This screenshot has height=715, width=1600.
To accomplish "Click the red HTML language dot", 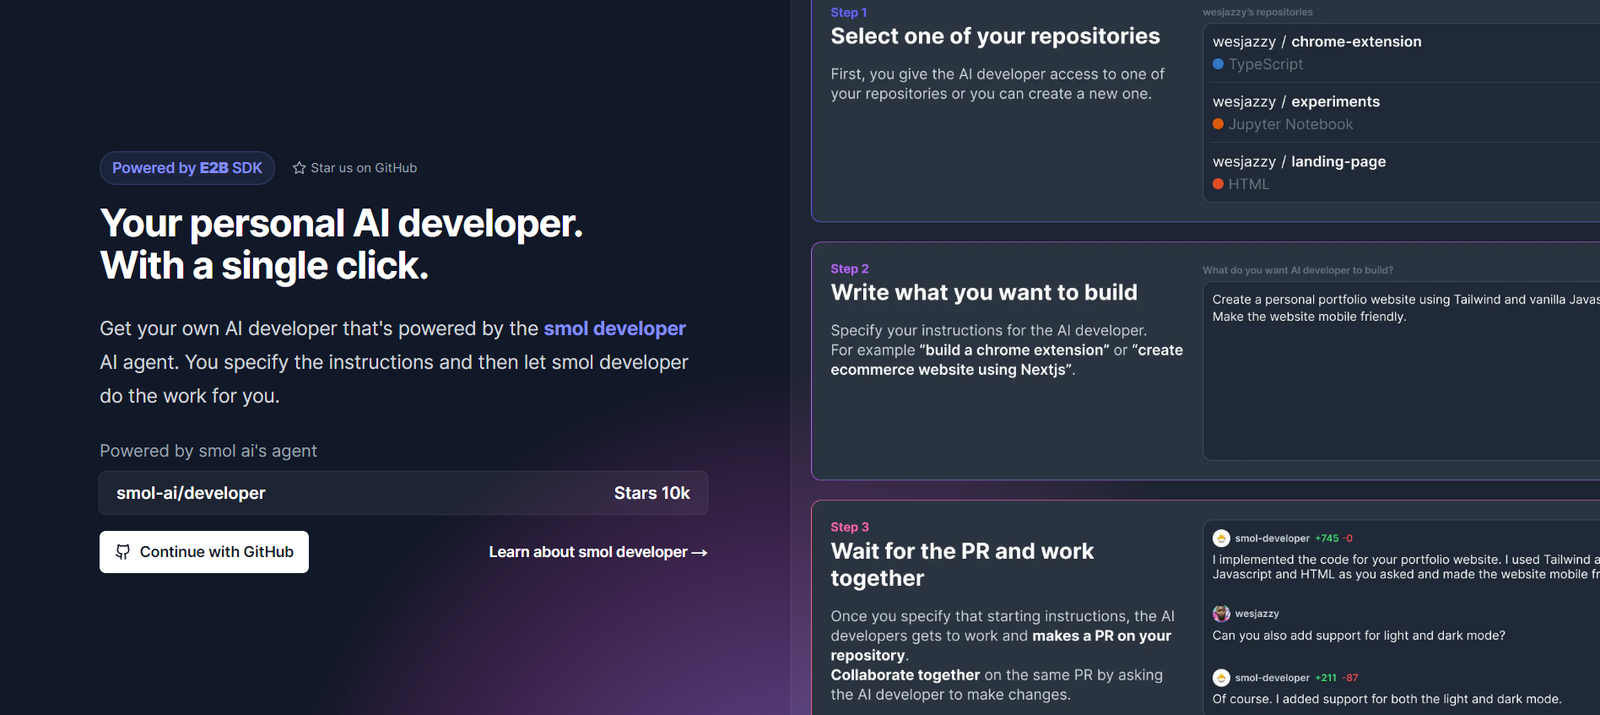I will [1218, 184].
